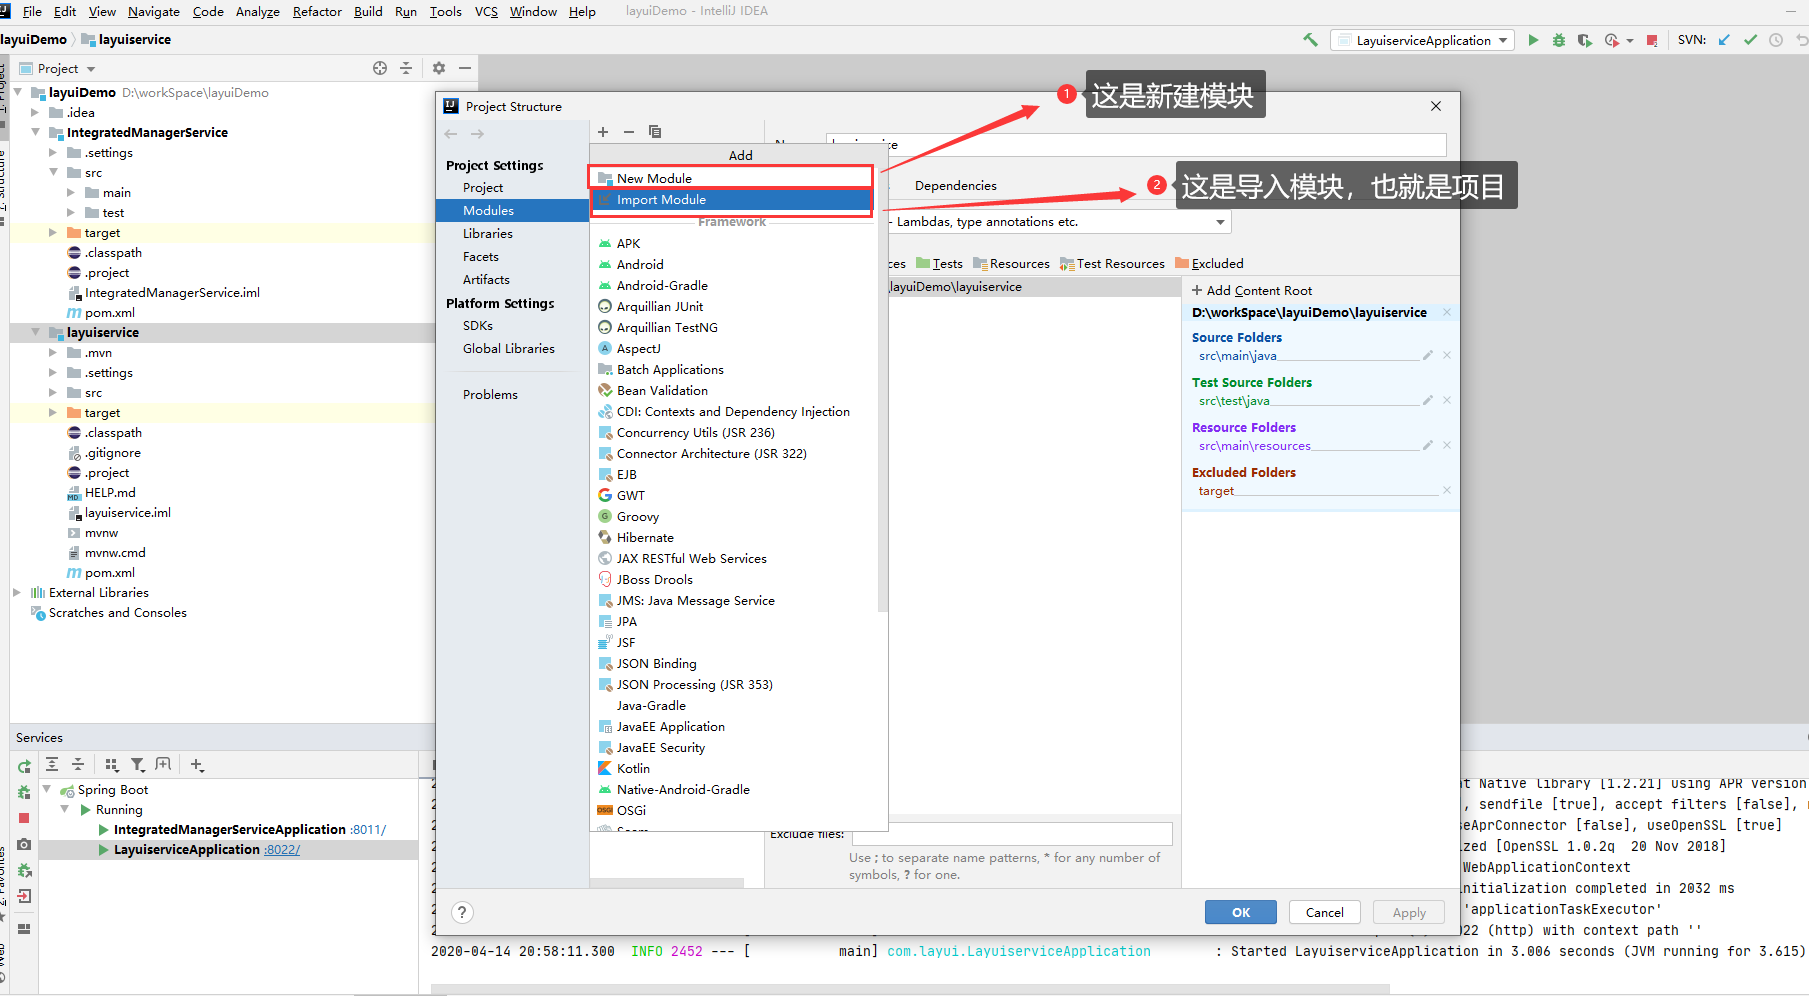Image resolution: width=1809 pixels, height=996 pixels.
Task: Click the Expand All icon in Services toolbar
Action: point(52,765)
